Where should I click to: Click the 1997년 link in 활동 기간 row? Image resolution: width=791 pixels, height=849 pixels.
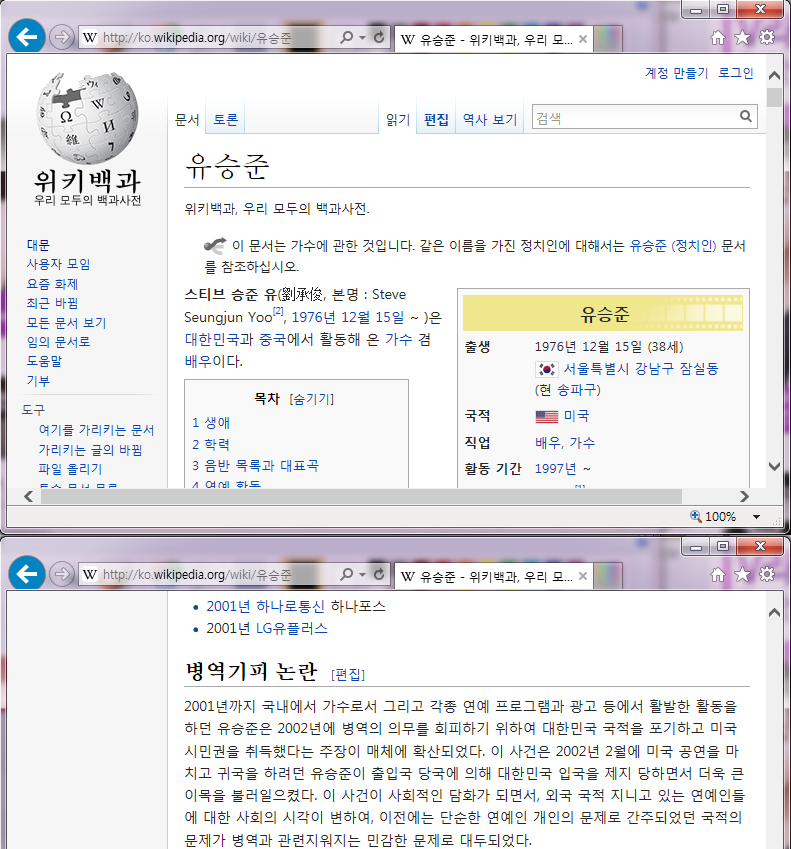tap(555, 469)
